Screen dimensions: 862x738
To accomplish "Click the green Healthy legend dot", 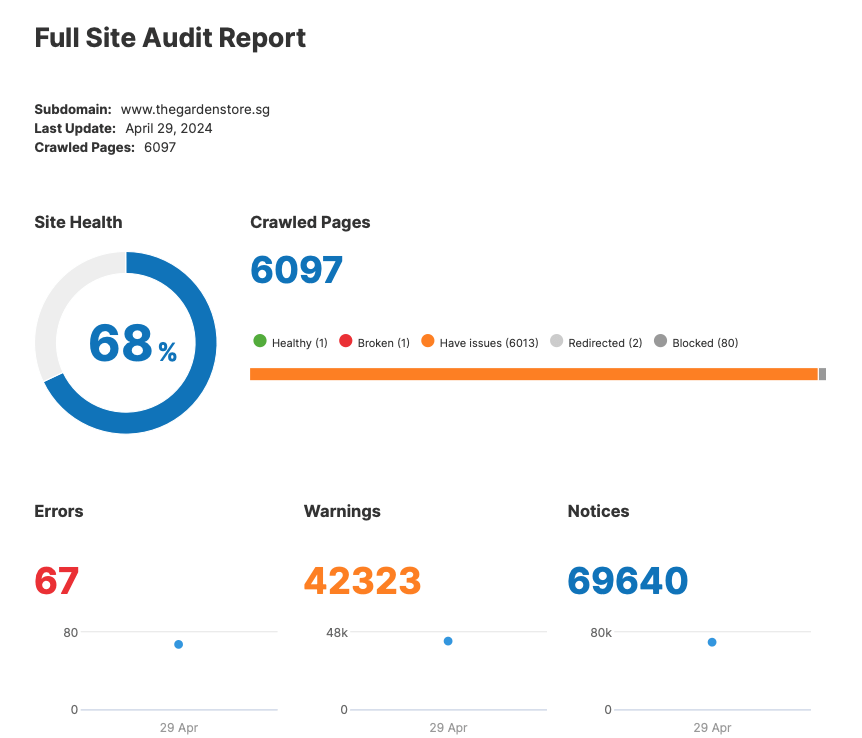I will (x=260, y=342).
